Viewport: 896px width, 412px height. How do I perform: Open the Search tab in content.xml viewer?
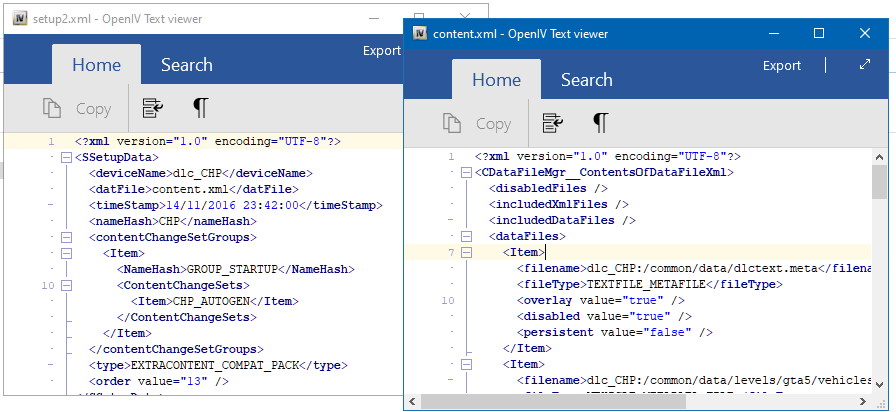[586, 80]
